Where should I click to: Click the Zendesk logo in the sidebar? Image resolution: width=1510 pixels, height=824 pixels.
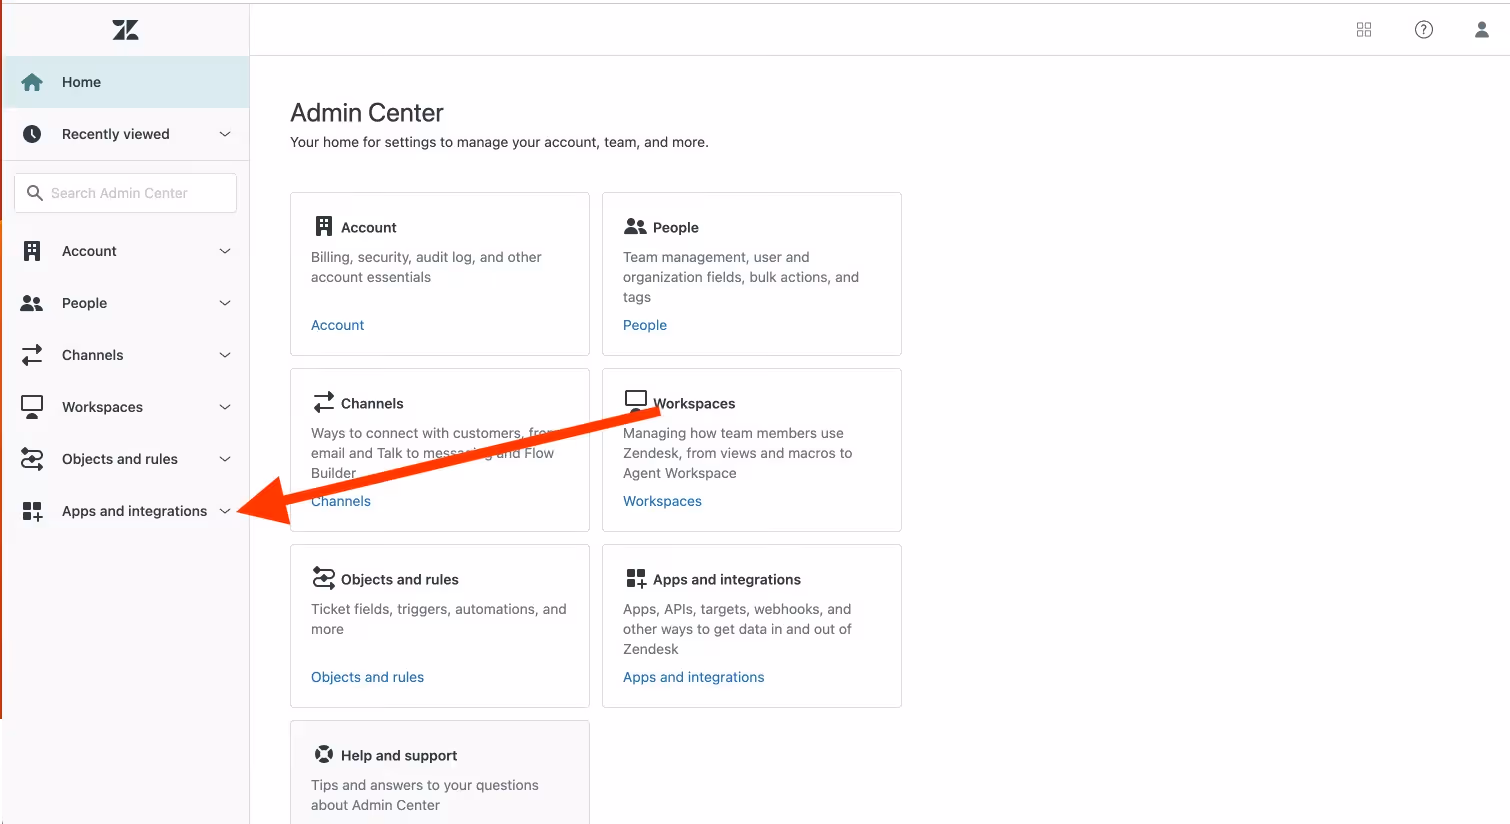pyautogui.click(x=125, y=30)
